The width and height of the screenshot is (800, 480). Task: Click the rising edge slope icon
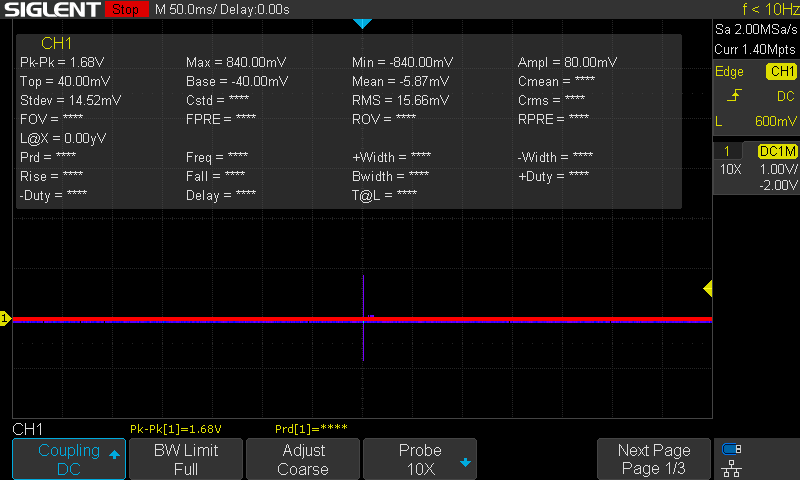[x=734, y=95]
